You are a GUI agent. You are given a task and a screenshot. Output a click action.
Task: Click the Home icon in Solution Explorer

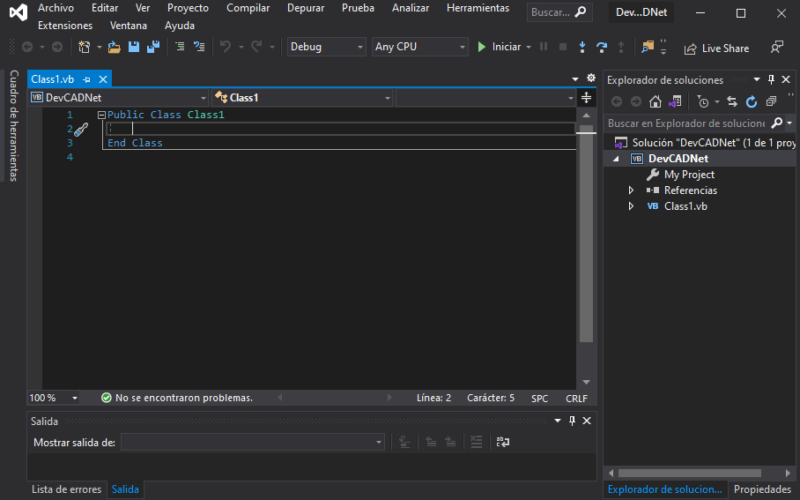coord(655,101)
